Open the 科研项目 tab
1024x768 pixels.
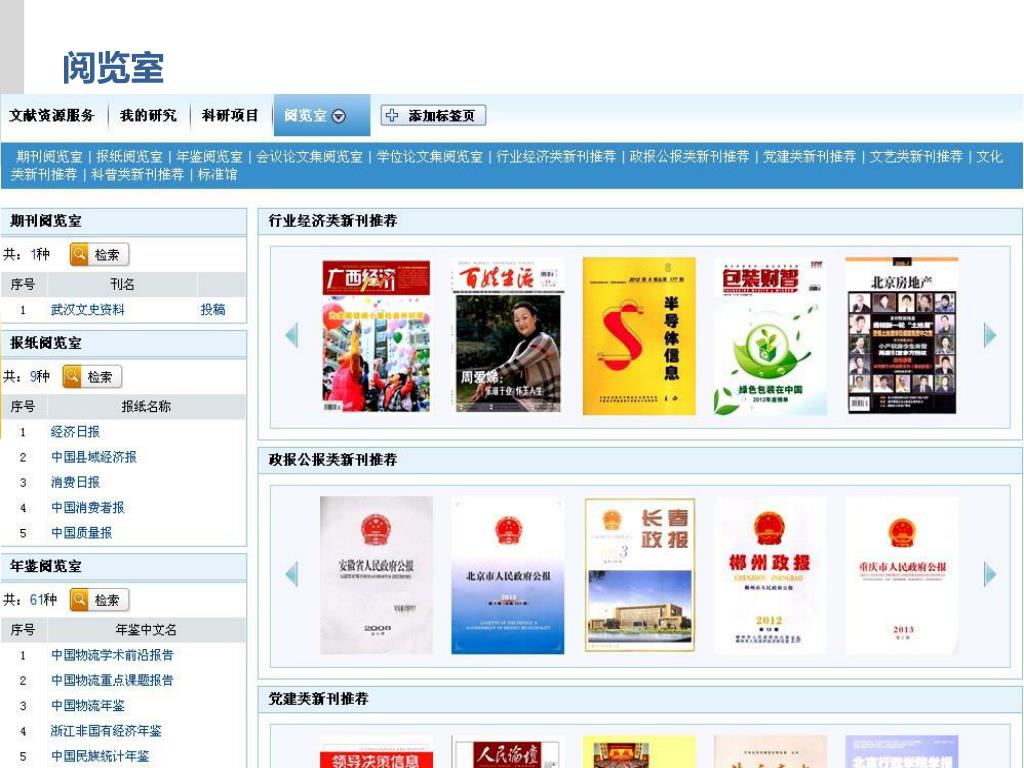tap(230, 116)
